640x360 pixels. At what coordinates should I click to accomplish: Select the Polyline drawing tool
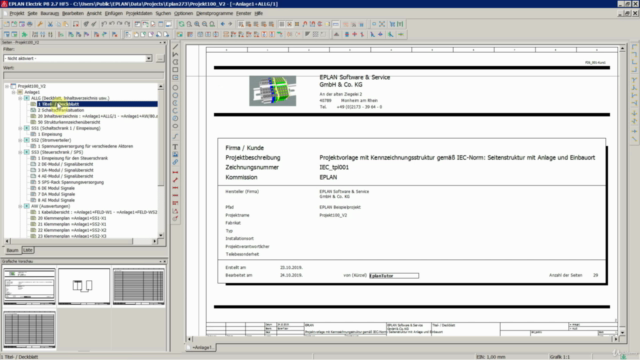click(x=176, y=54)
